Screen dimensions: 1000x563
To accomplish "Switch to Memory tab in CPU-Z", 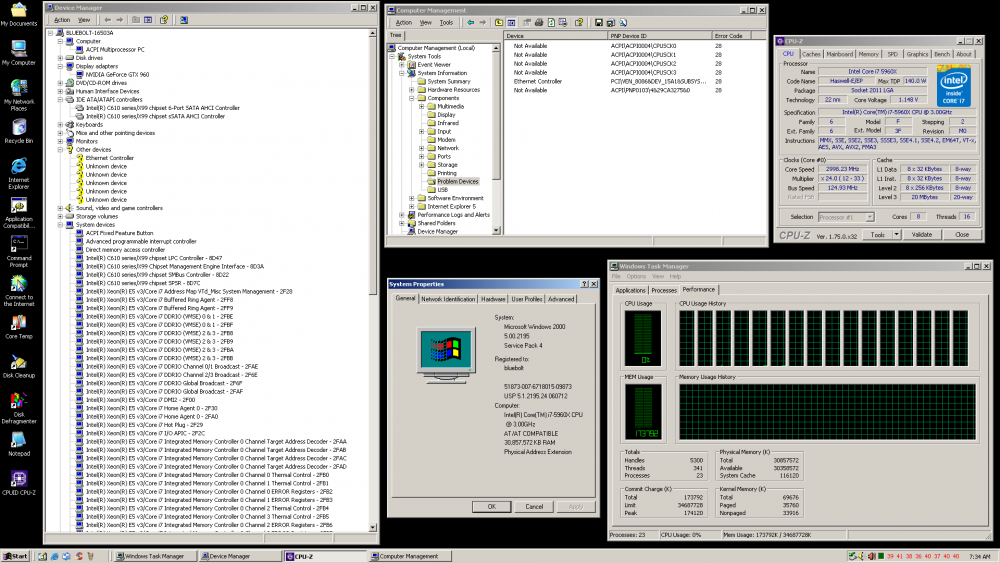I will [868, 54].
